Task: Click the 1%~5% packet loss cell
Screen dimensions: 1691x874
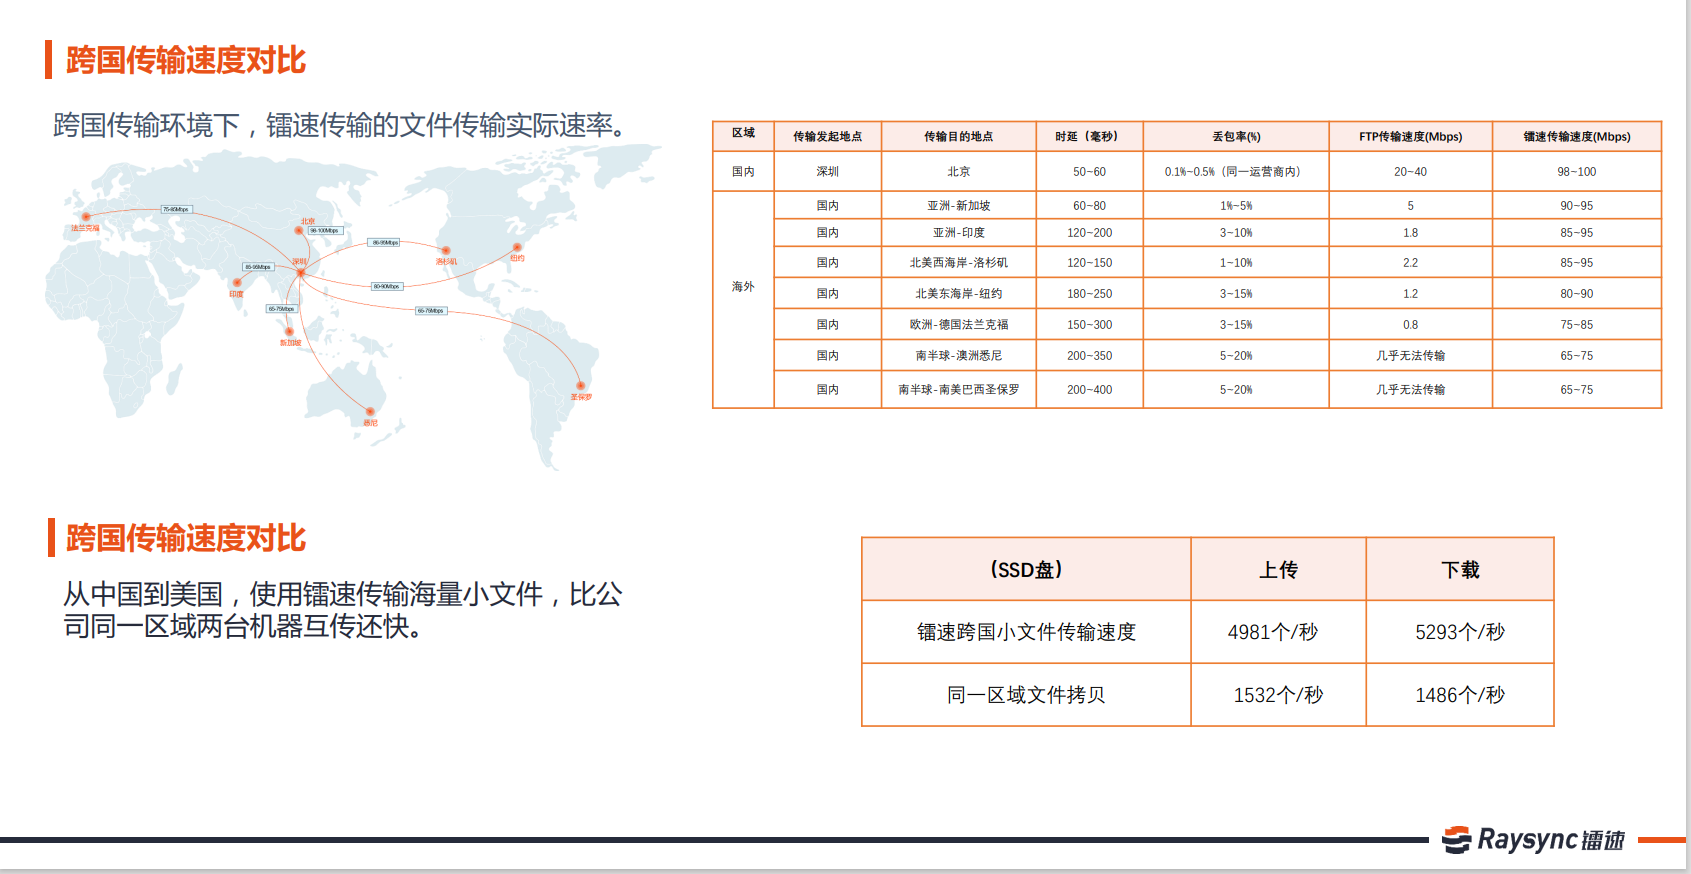Action: tap(1236, 205)
